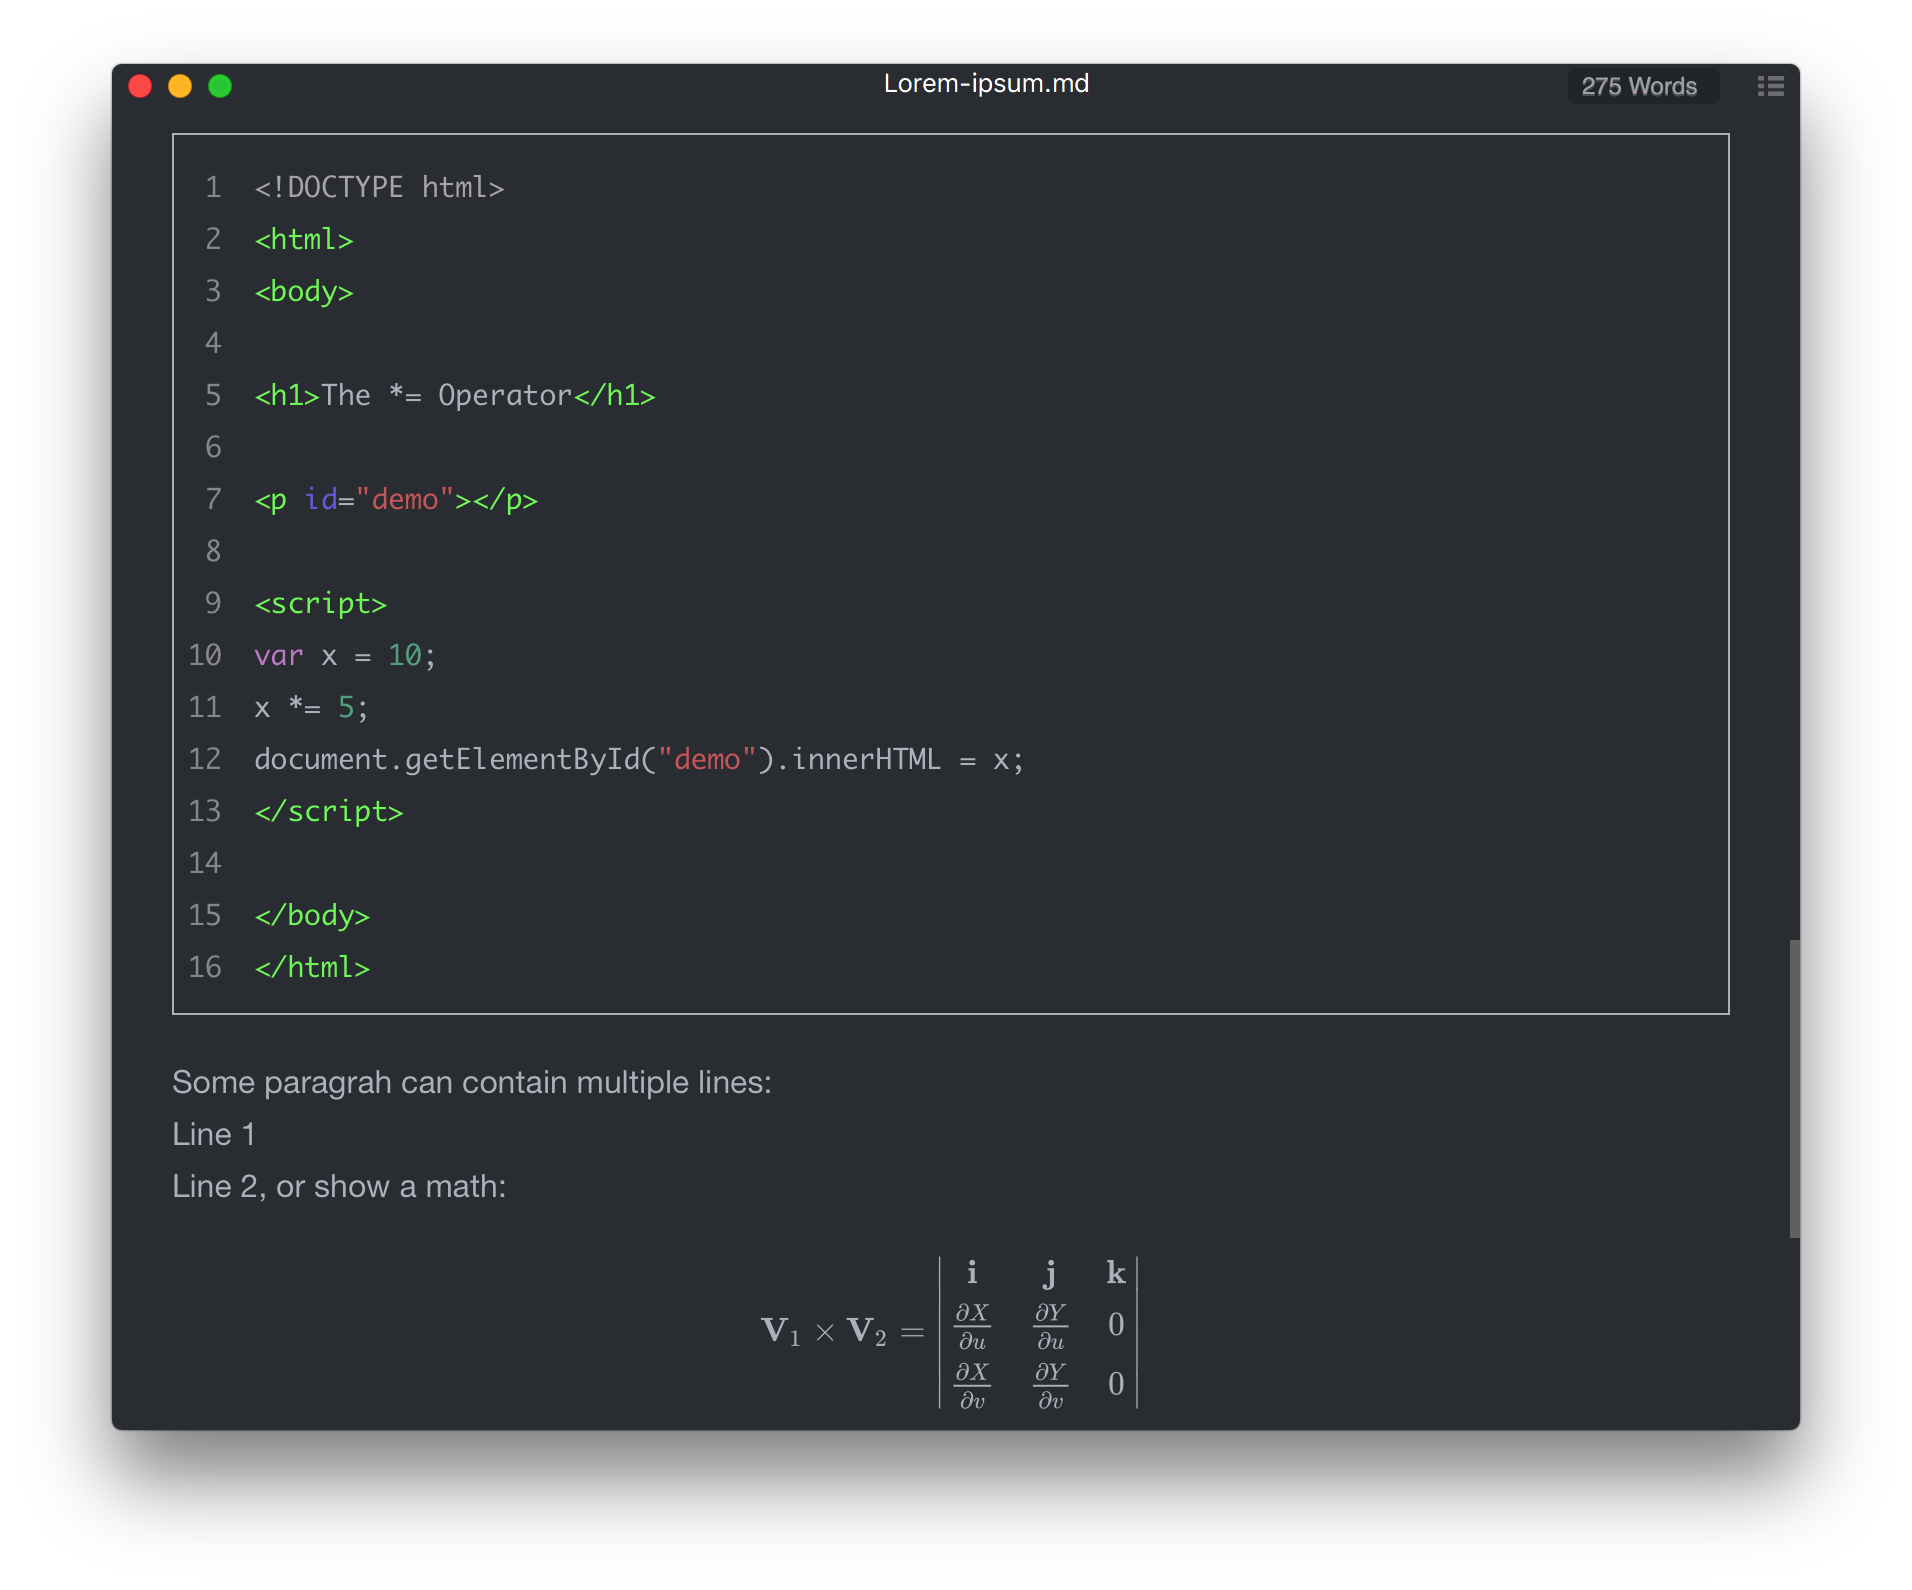Click 'Line 2, or show a math:' text
The image size is (1912, 1590).
click(339, 1186)
